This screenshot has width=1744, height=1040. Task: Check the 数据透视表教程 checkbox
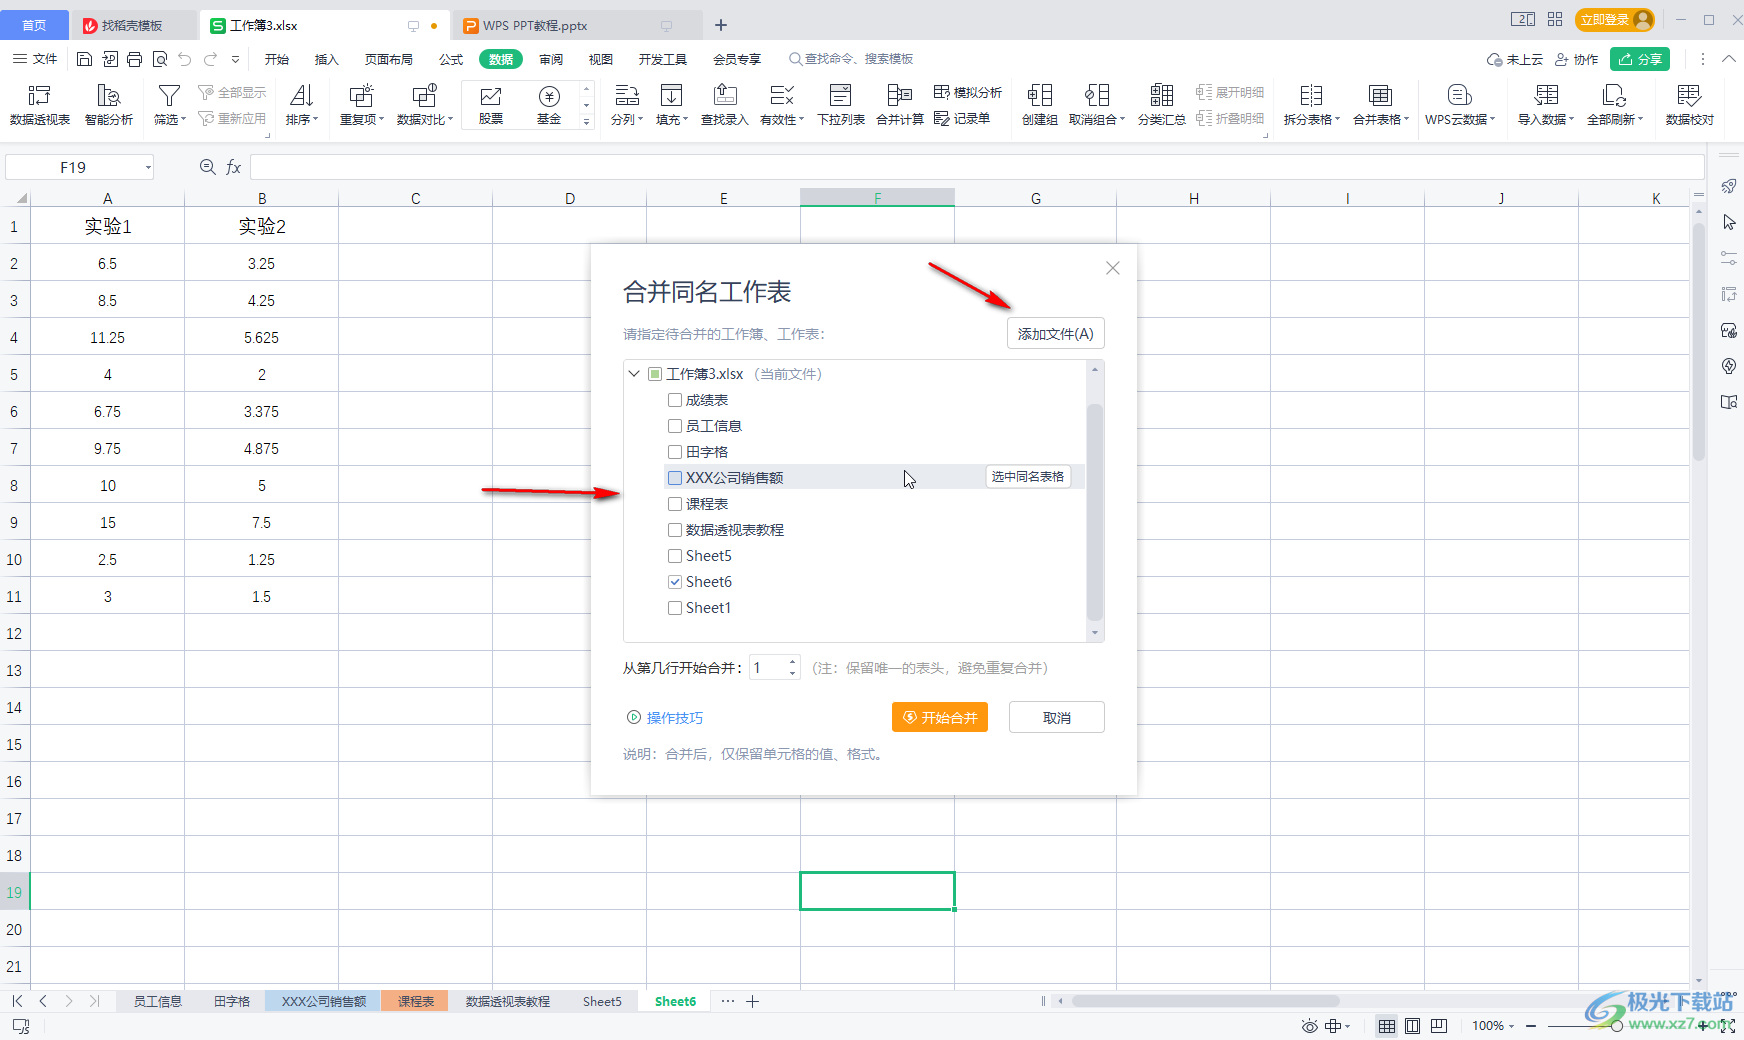675,530
